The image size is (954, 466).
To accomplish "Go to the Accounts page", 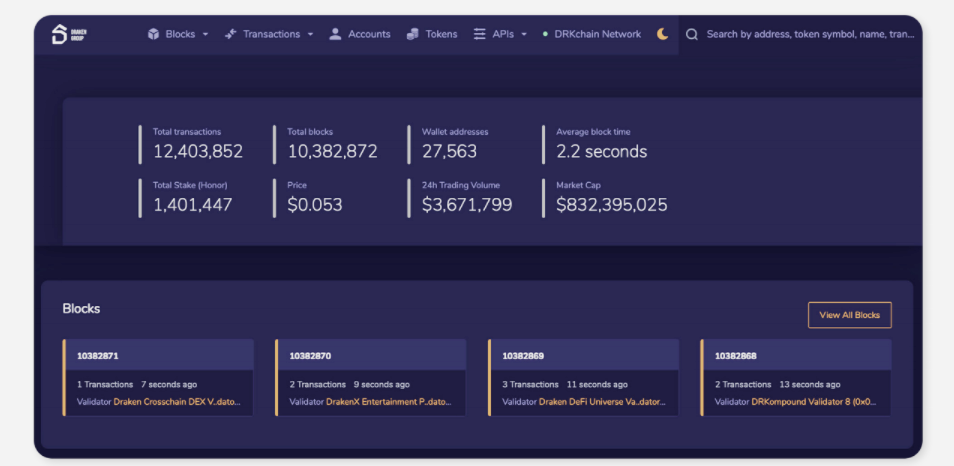I will 360,34.
